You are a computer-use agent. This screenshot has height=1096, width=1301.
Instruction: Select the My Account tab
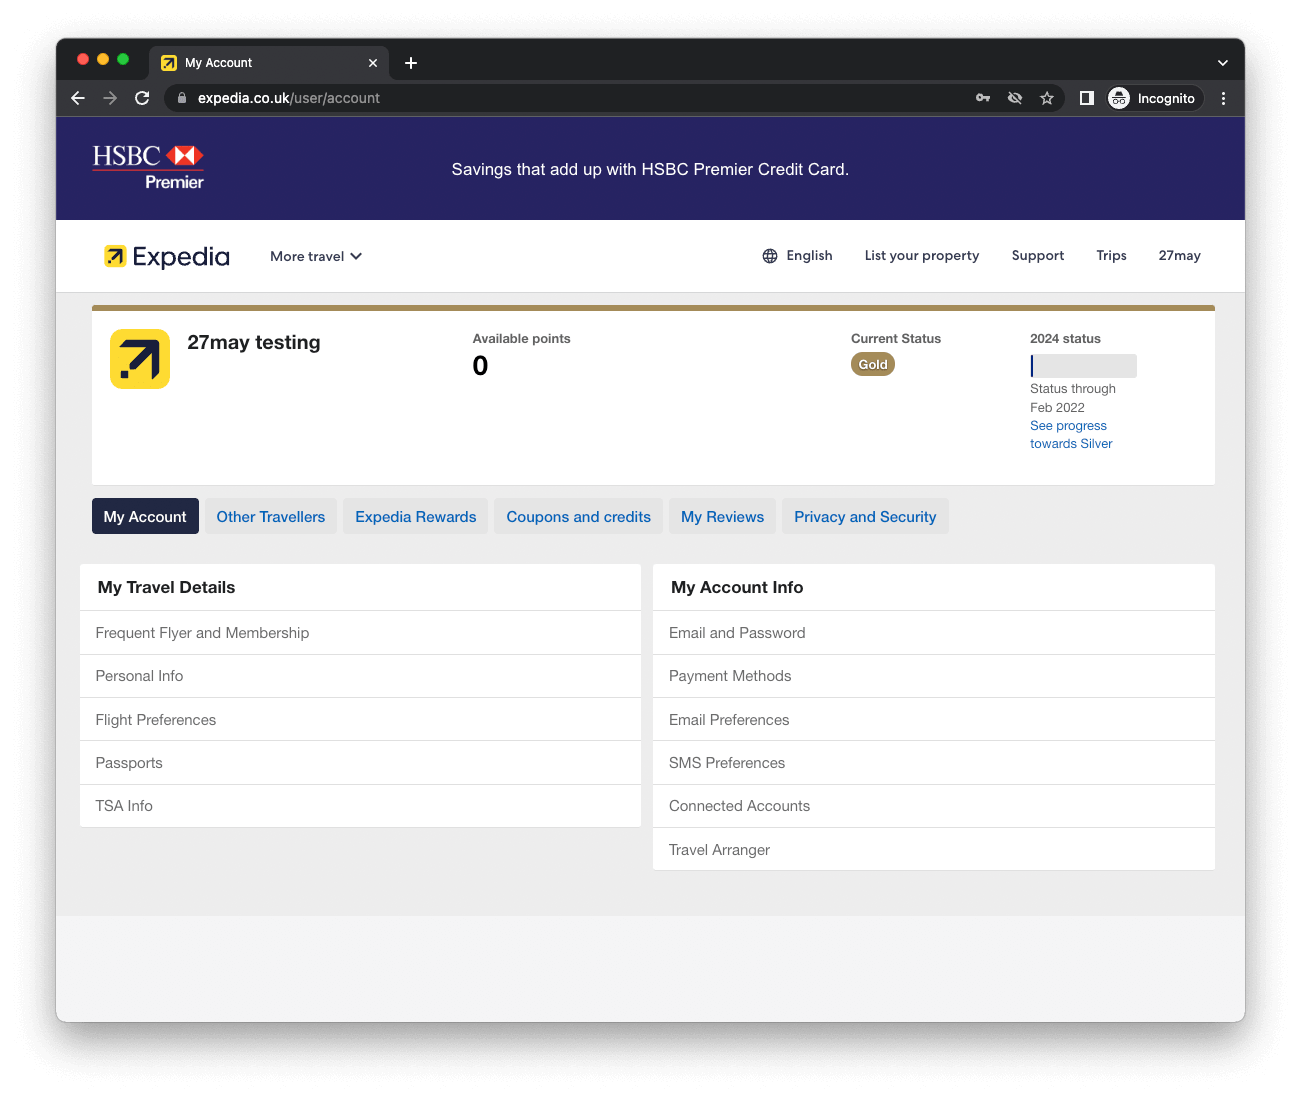pos(145,516)
